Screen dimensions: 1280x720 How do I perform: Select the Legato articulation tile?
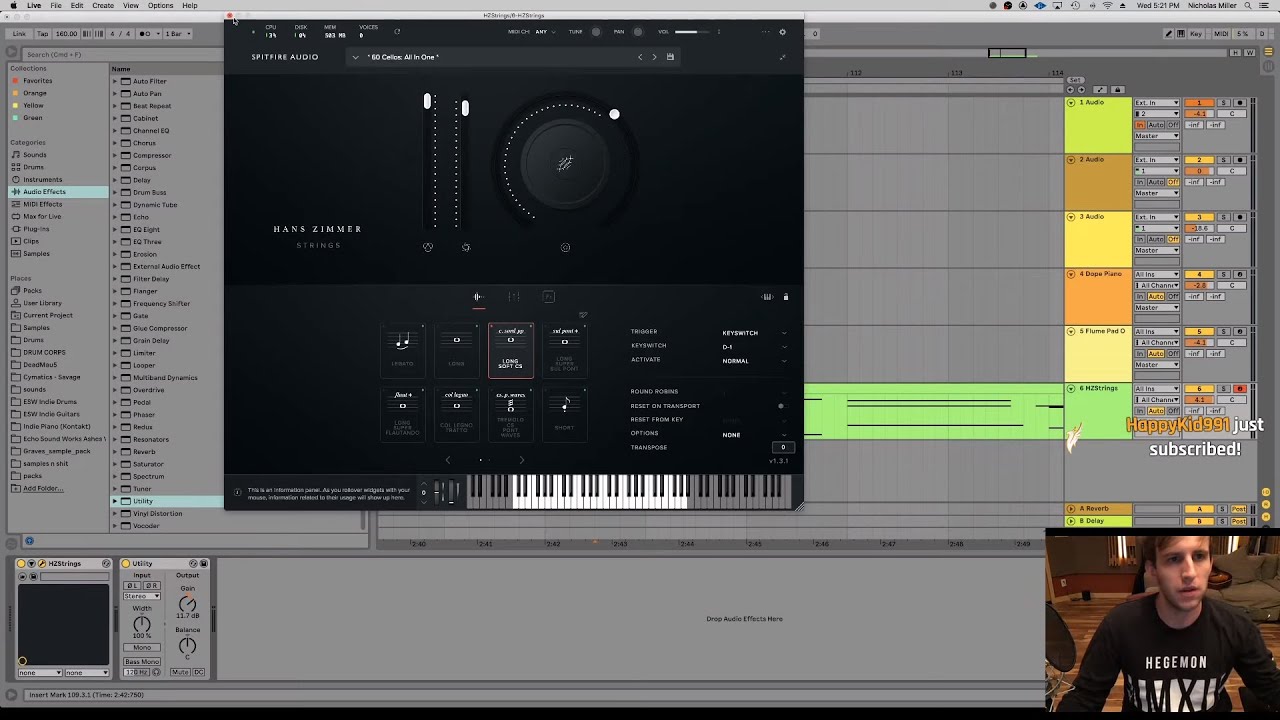tap(402, 350)
